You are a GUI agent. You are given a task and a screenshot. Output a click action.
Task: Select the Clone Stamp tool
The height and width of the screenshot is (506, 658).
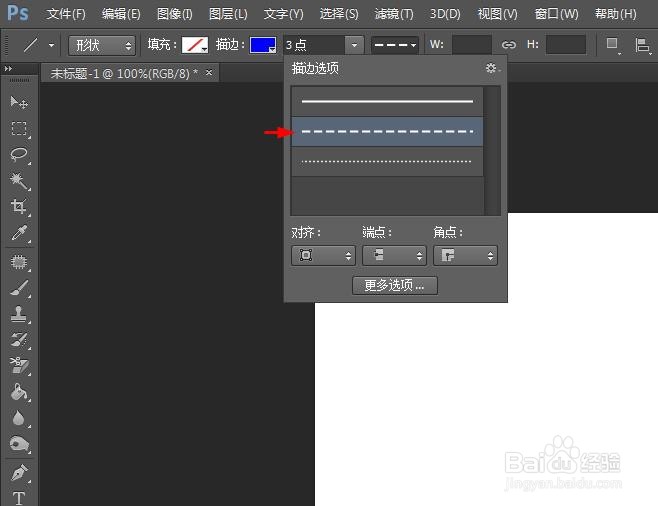tap(18, 314)
